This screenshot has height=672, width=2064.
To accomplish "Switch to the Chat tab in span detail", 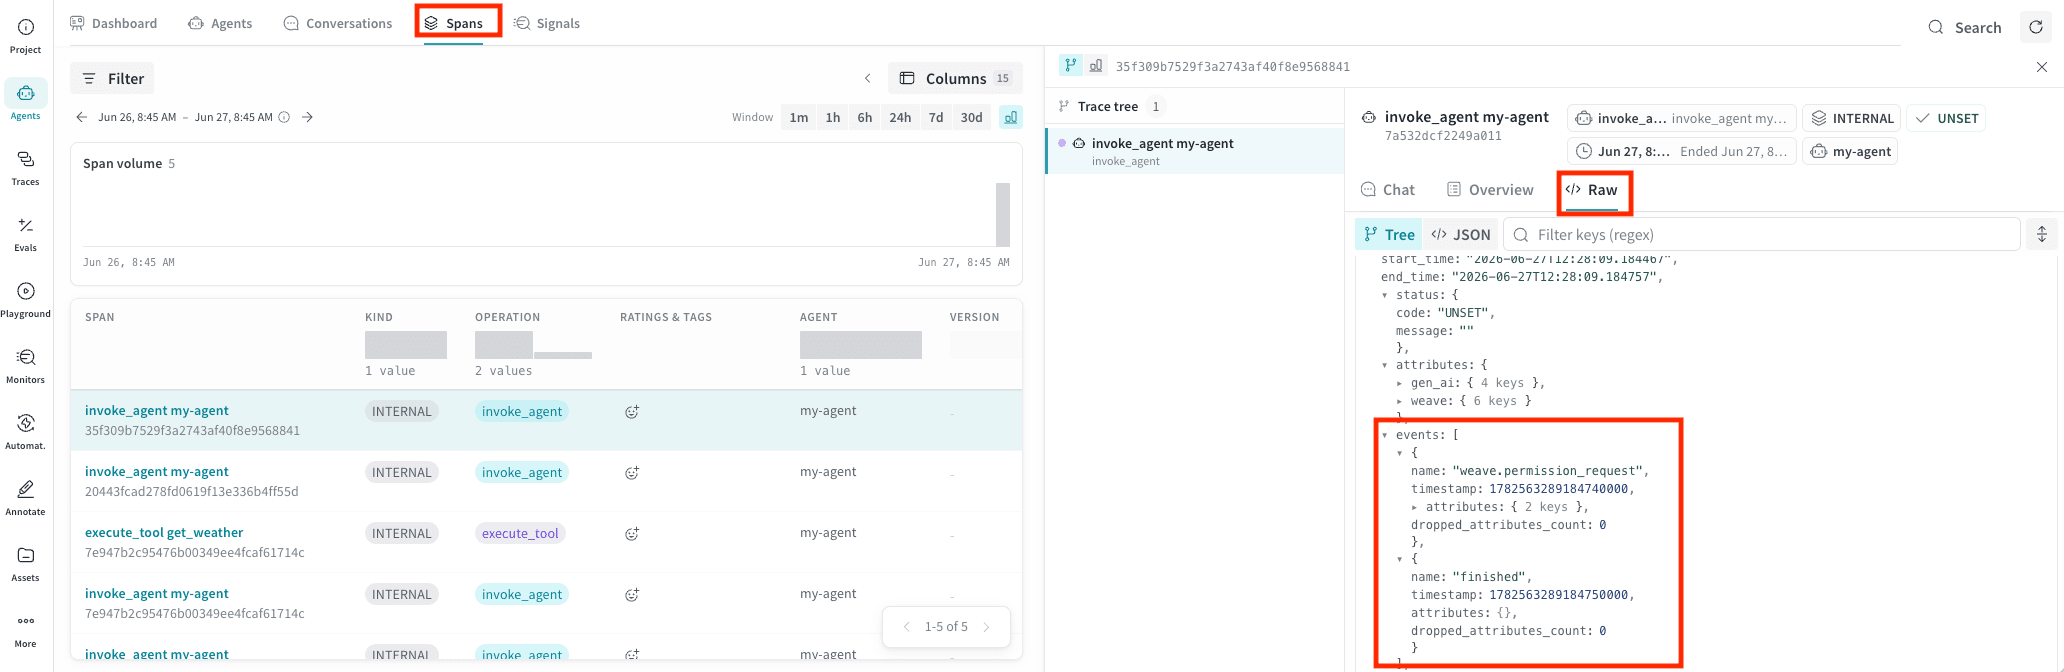I will pyautogui.click(x=1388, y=190).
